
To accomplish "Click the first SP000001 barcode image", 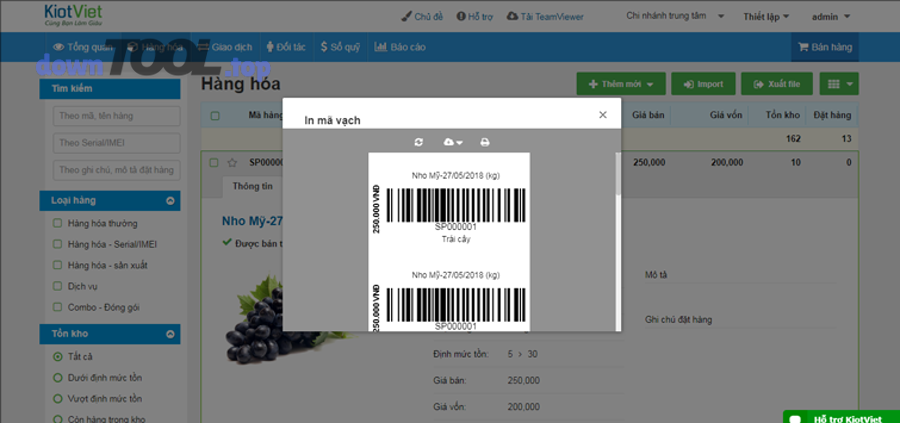I will pyautogui.click(x=456, y=205).
